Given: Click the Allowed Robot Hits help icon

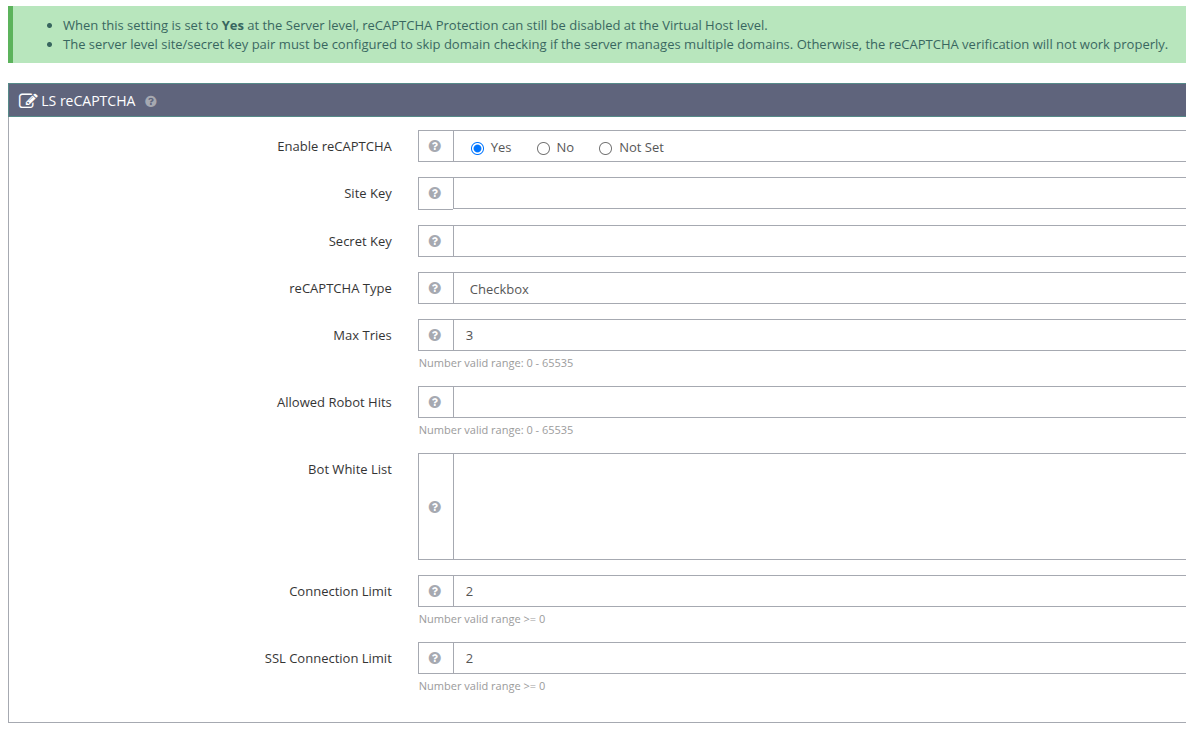Looking at the screenshot, I should click(435, 402).
